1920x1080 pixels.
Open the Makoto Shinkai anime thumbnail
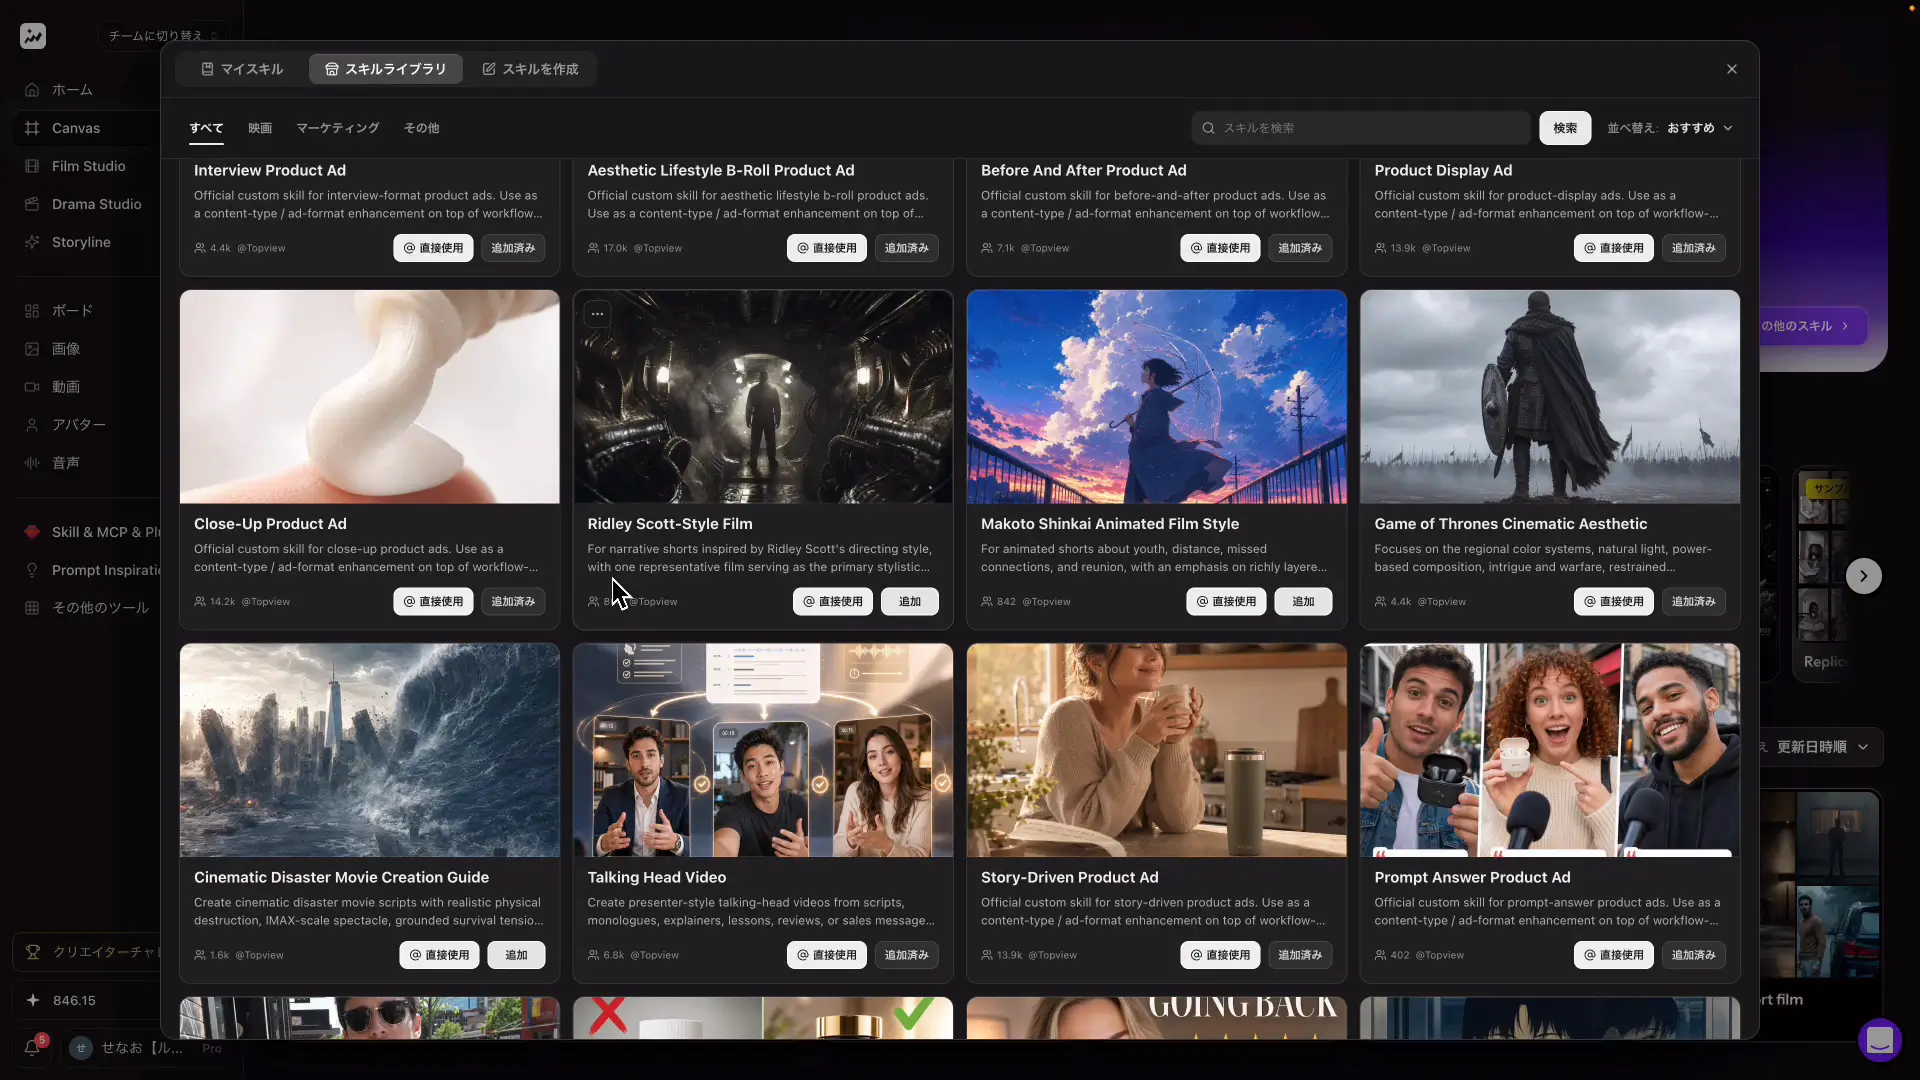[x=1157, y=397]
